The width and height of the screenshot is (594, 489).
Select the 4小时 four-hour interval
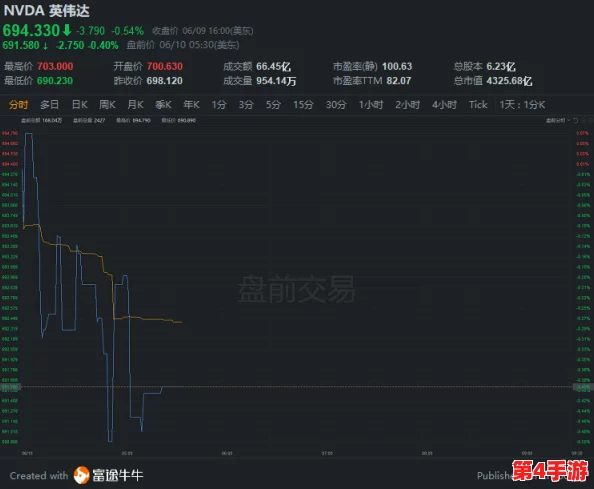pos(444,105)
